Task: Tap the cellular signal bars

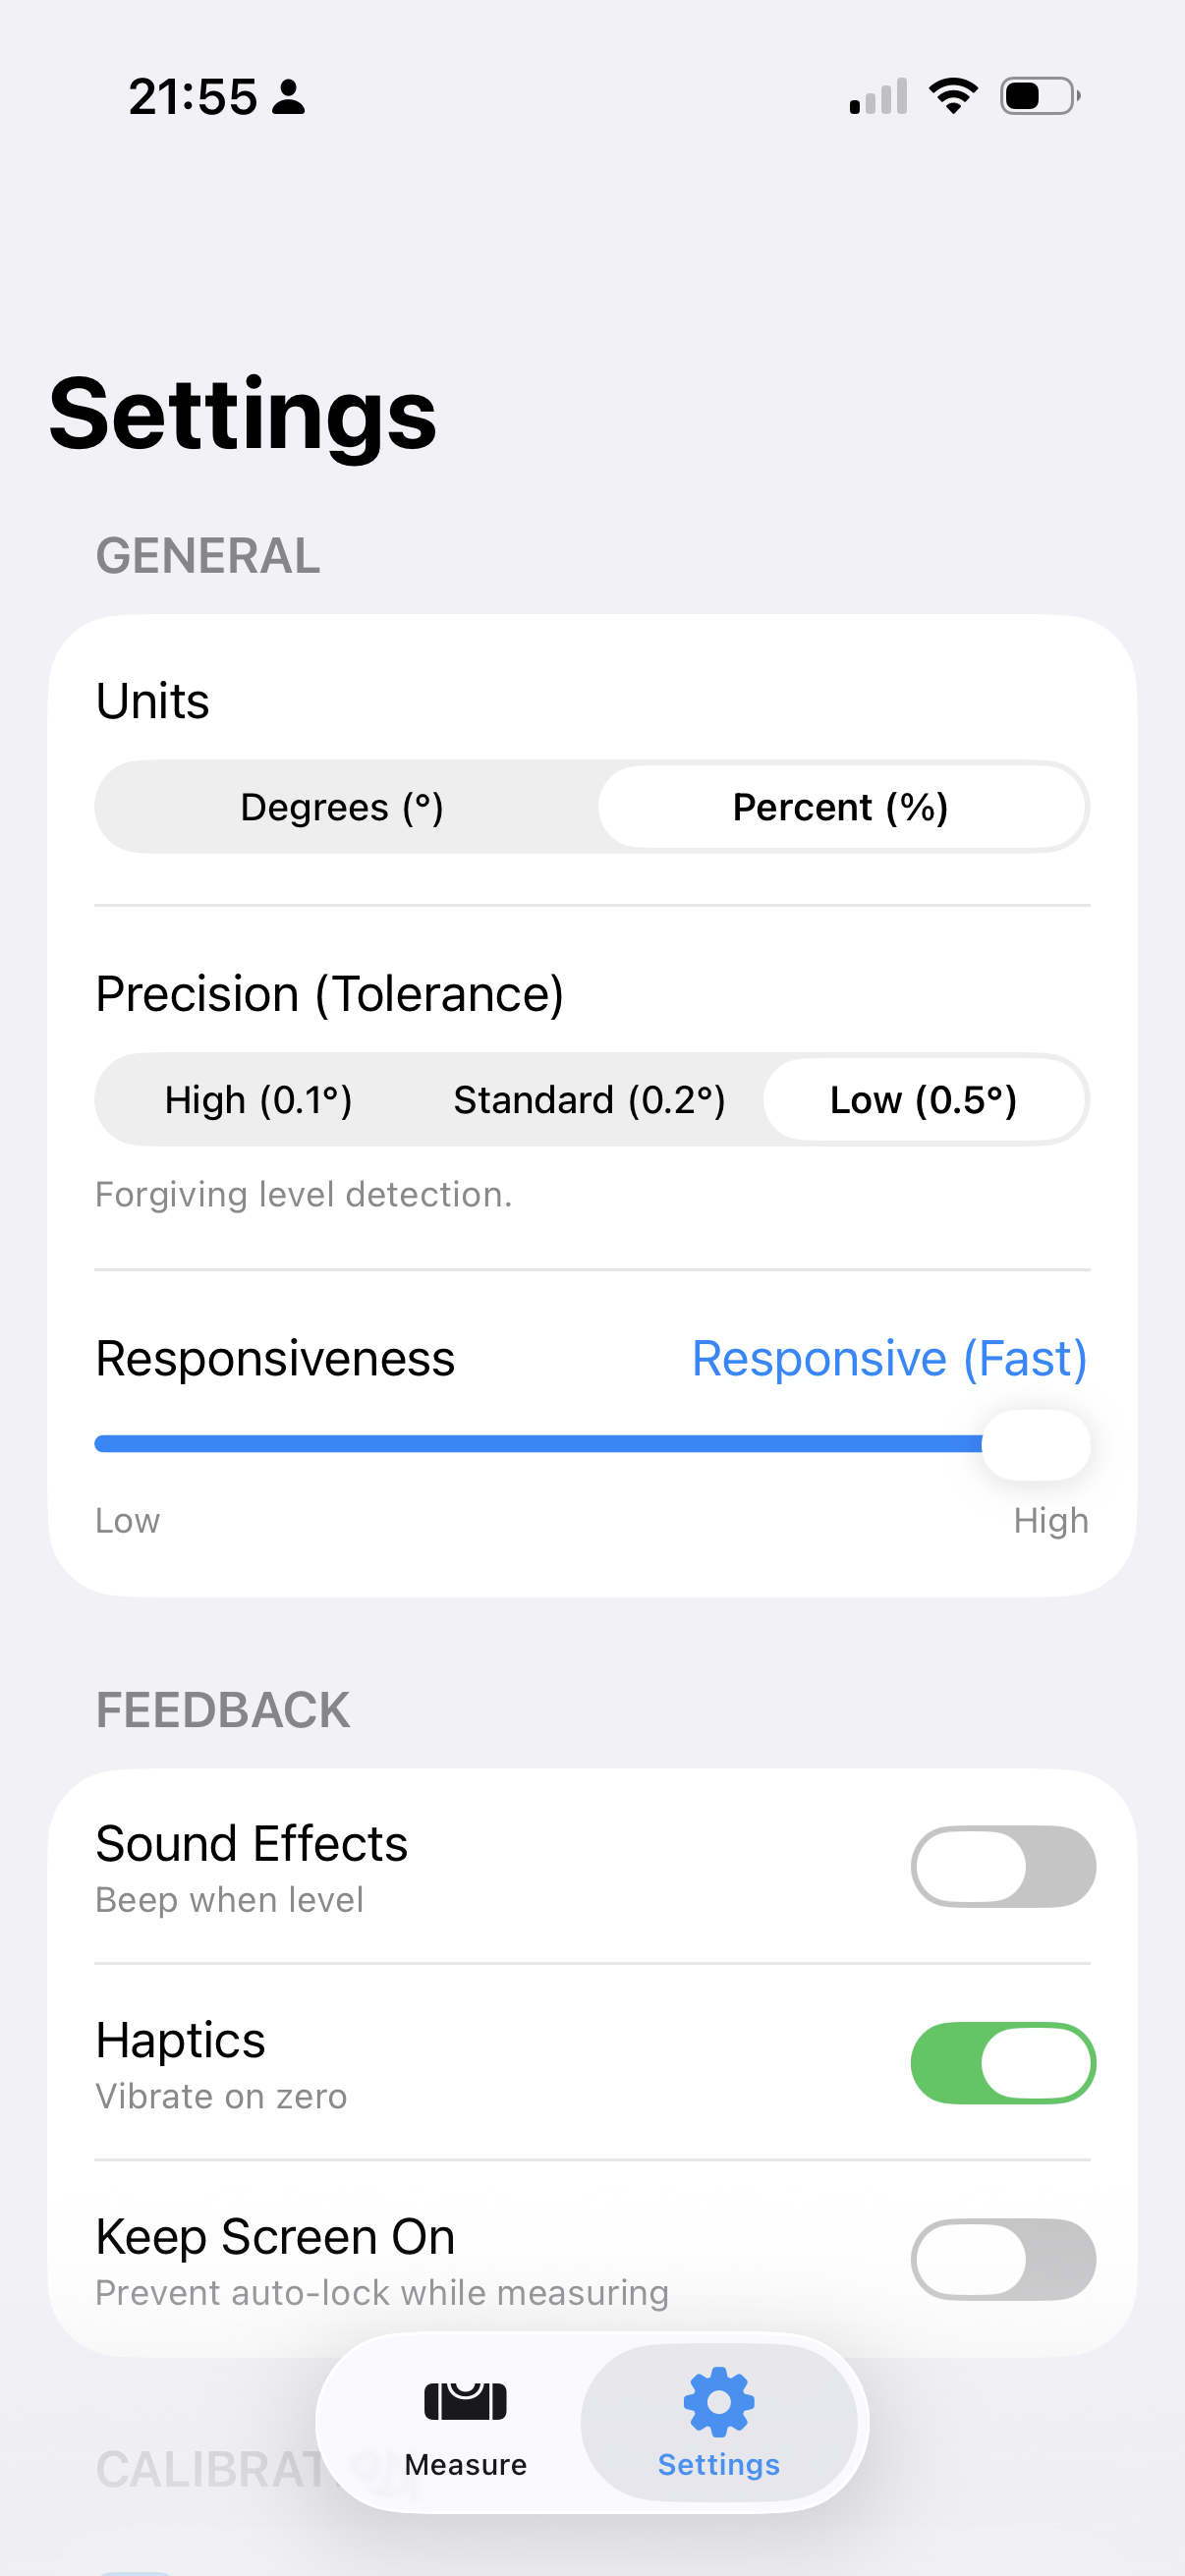Action: pos(878,96)
